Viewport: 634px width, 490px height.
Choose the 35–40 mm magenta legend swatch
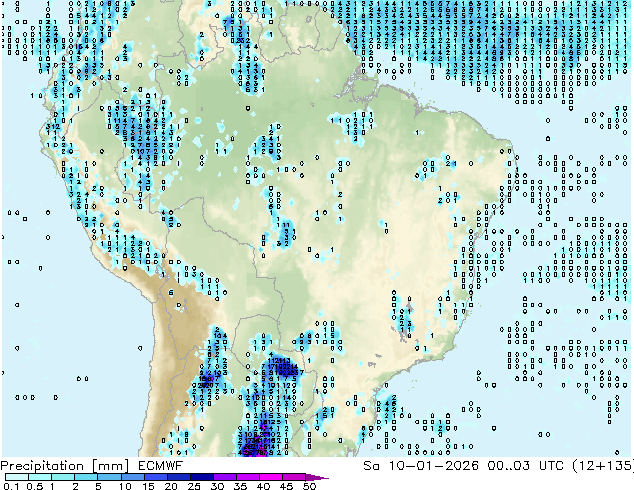pos(247,477)
